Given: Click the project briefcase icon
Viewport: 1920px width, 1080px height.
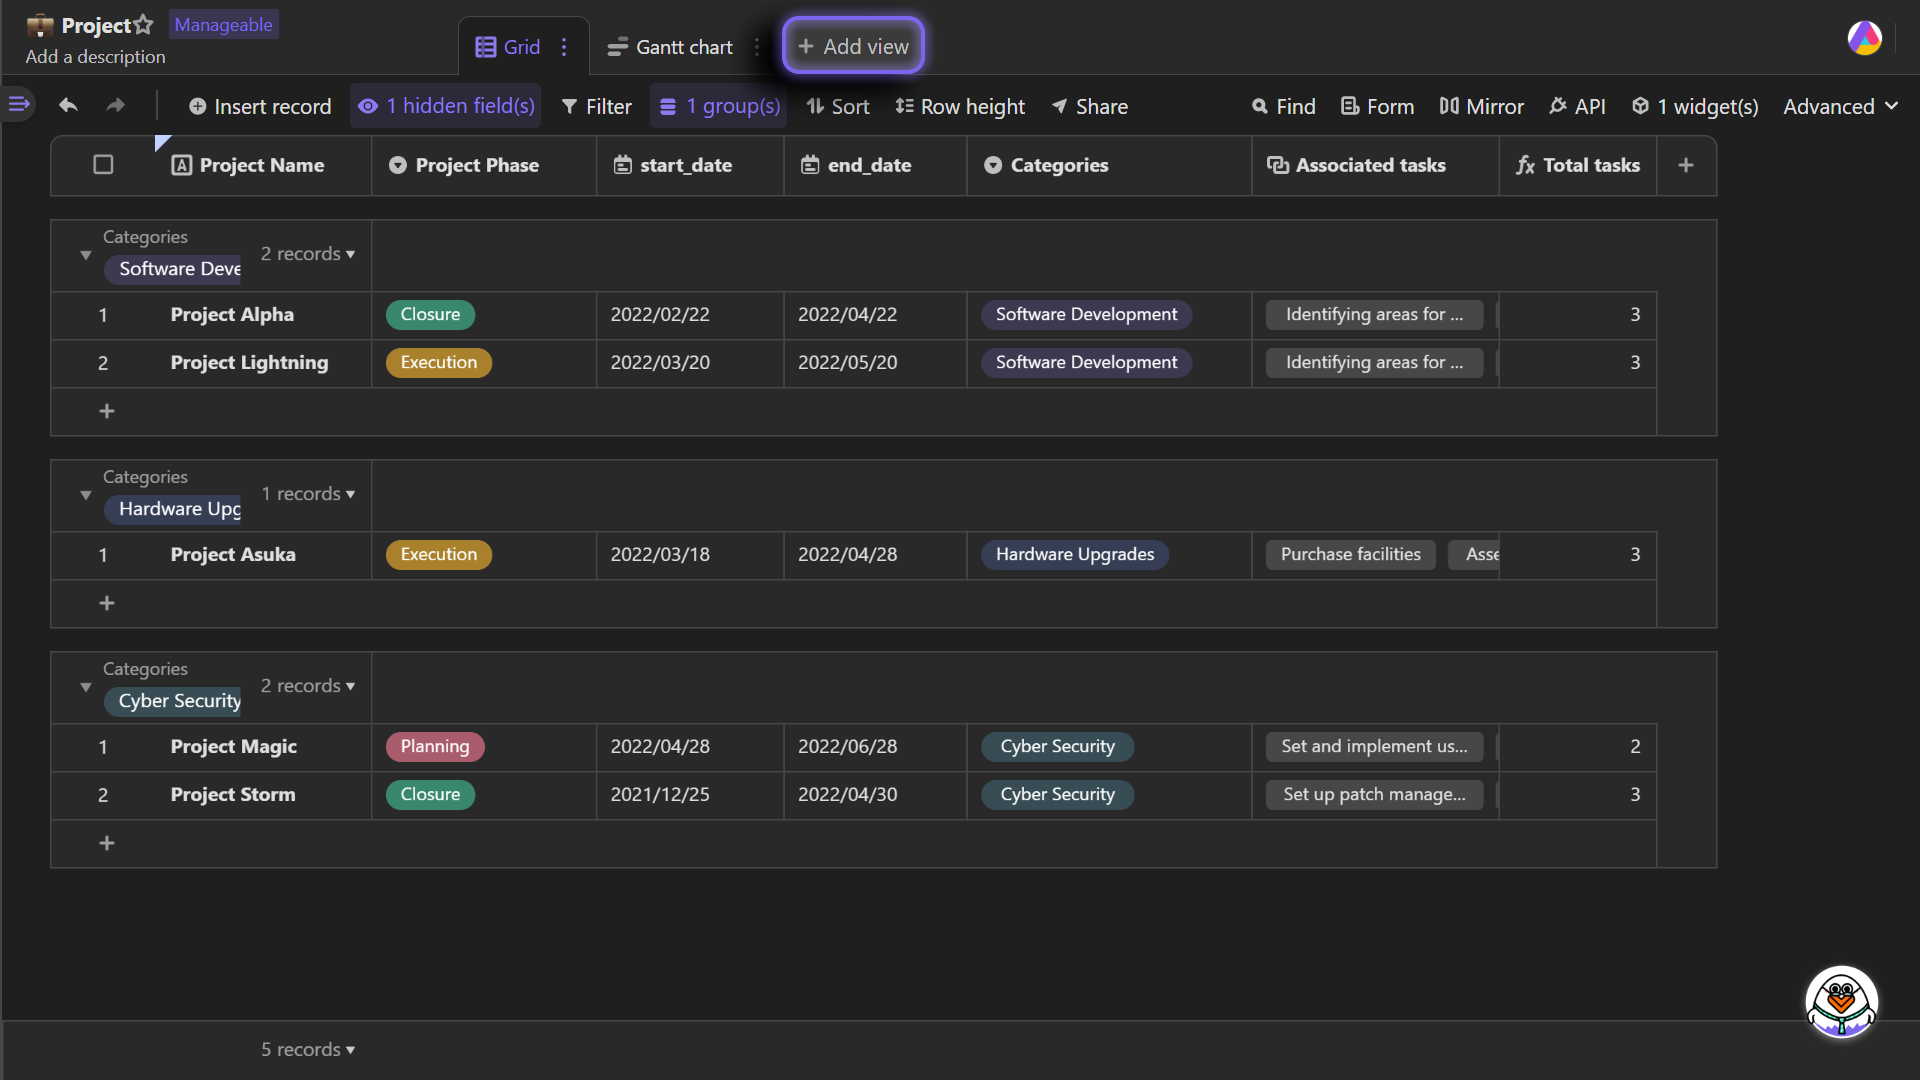Looking at the screenshot, I should tap(40, 25).
